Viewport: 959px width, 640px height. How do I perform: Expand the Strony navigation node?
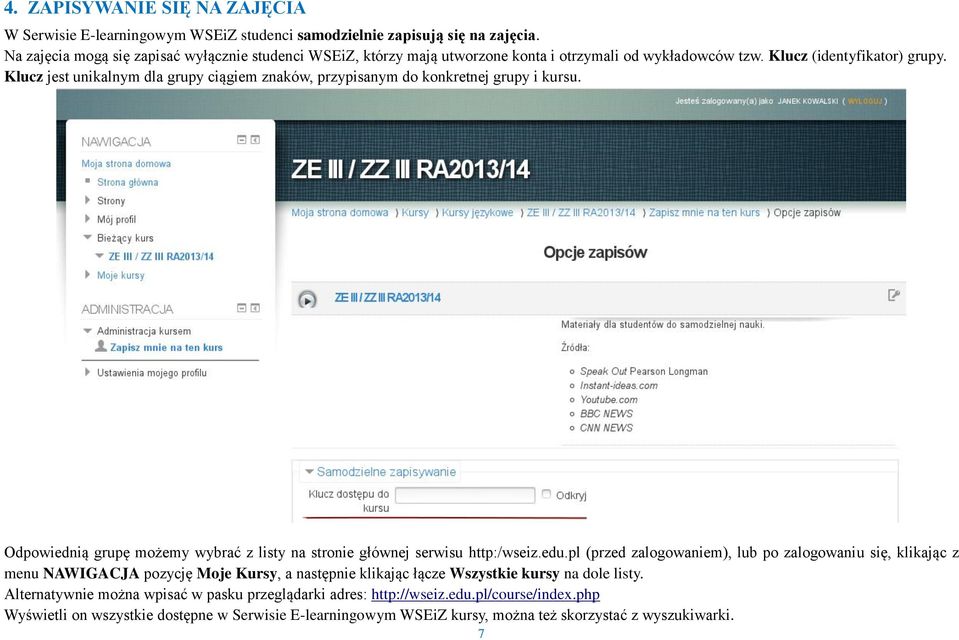[87, 200]
